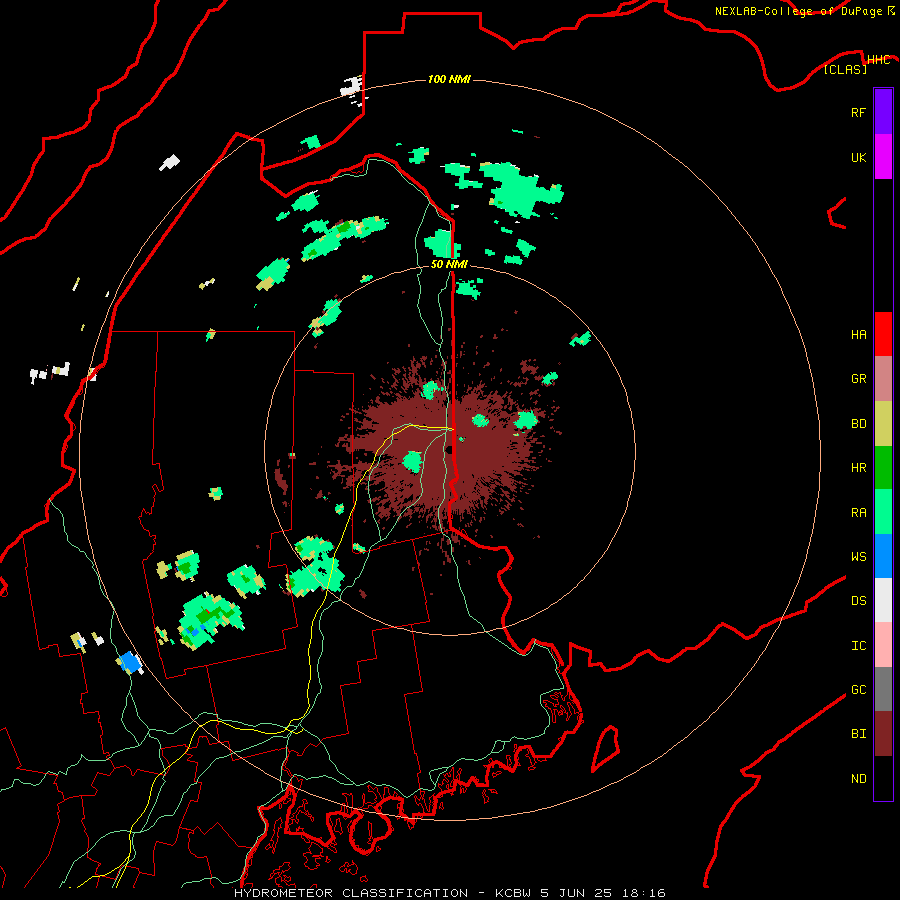900x900 pixels.
Task: Click the 5 JUN 25 date text
Action: coord(576,893)
